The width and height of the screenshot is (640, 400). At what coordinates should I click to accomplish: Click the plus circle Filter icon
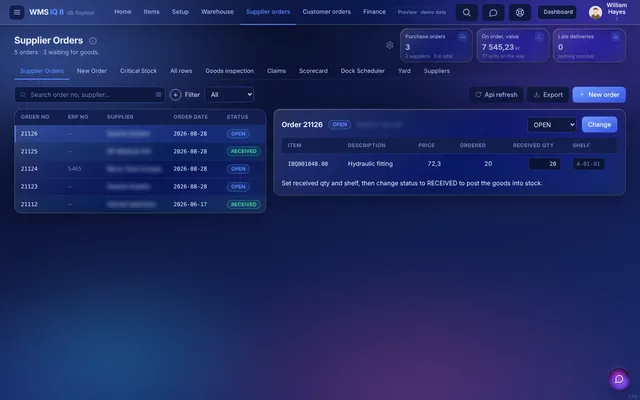(176, 95)
